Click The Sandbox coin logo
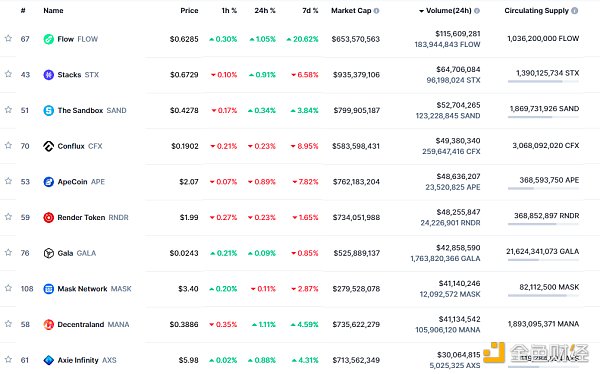The width and height of the screenshot is (600, 374). pyautogui.click(x=49, y=111)
